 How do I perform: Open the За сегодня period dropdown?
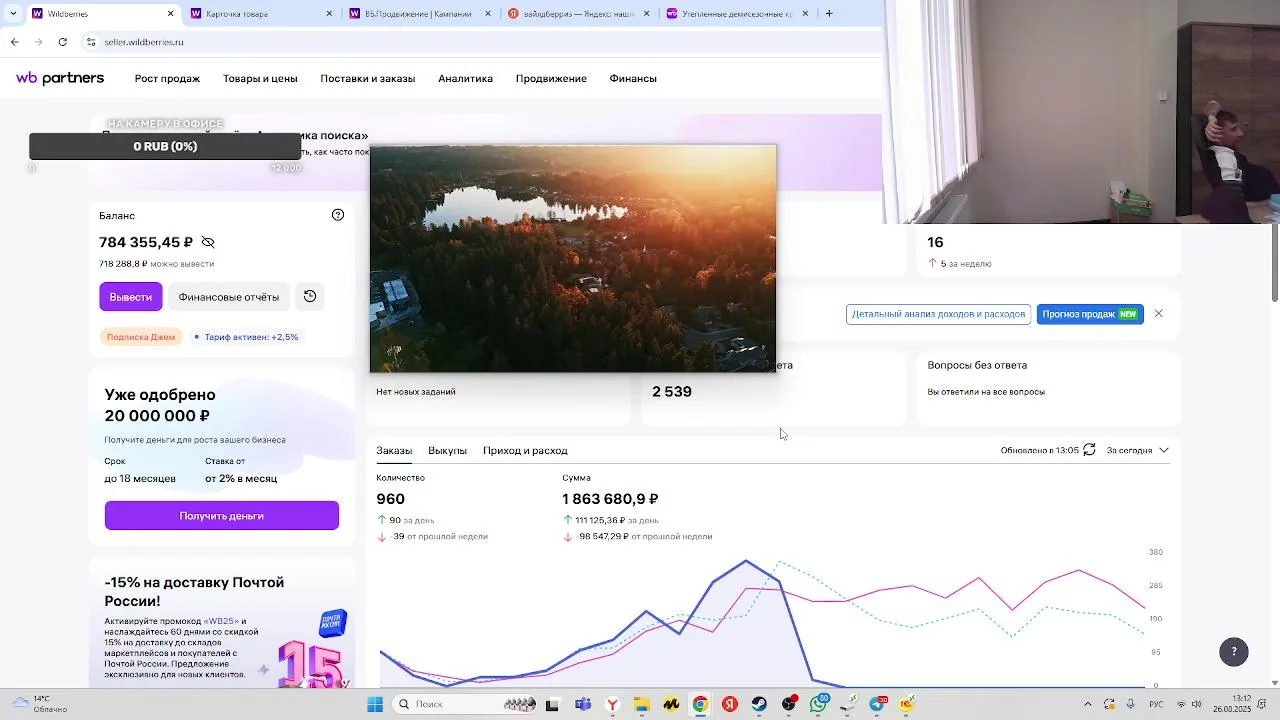1137,450
